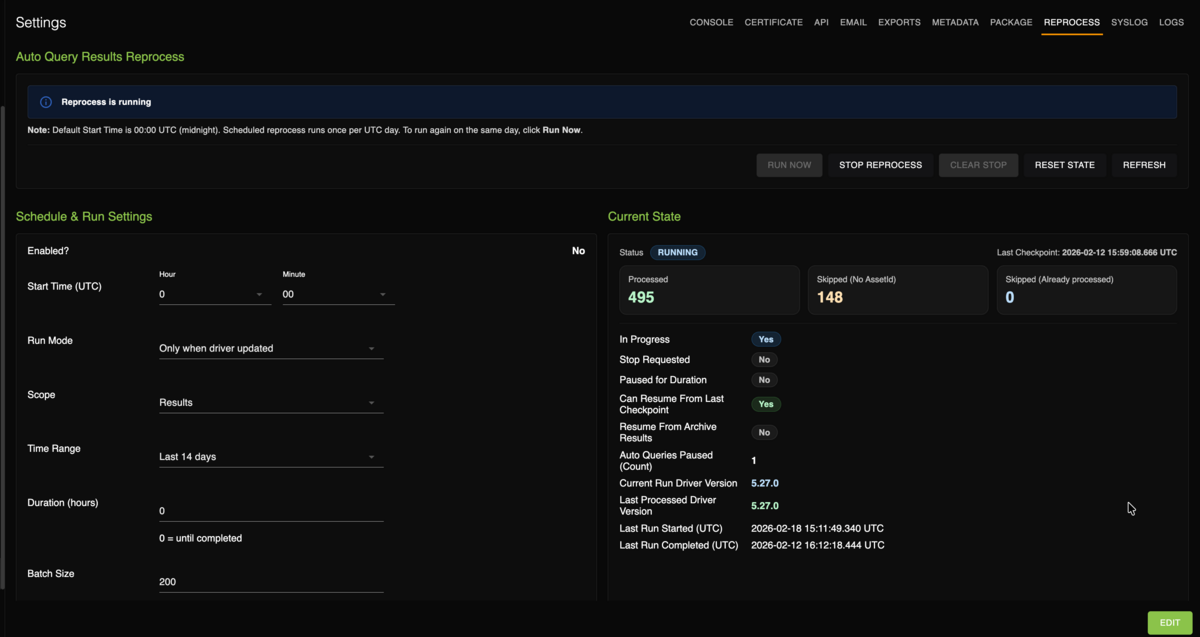Screen dimensions: 1200x637
Task: Click the Last Processed Driver Version value
Action: [x=765, y=506]
